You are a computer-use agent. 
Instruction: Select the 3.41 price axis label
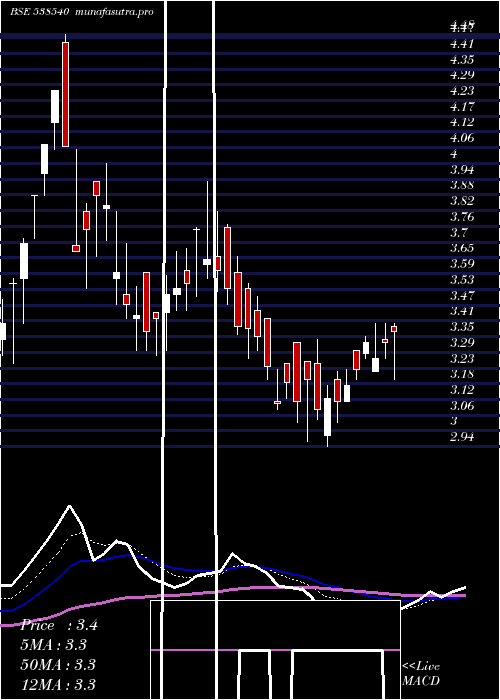462,311
